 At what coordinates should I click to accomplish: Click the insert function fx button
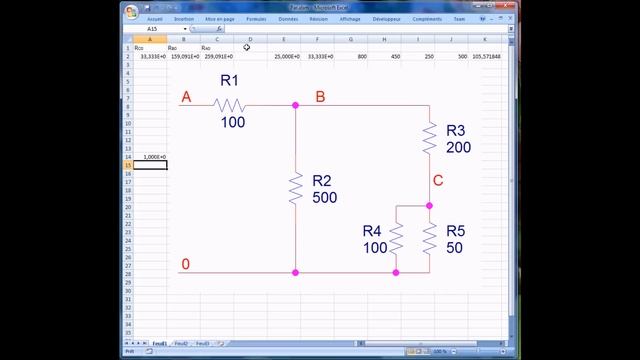tap(219, 29)
